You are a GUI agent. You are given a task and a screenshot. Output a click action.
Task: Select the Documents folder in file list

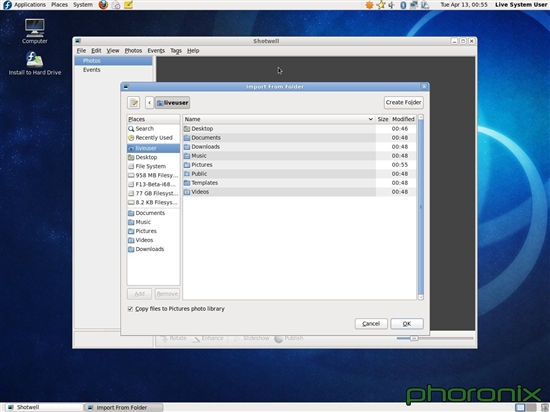point(300,138)
